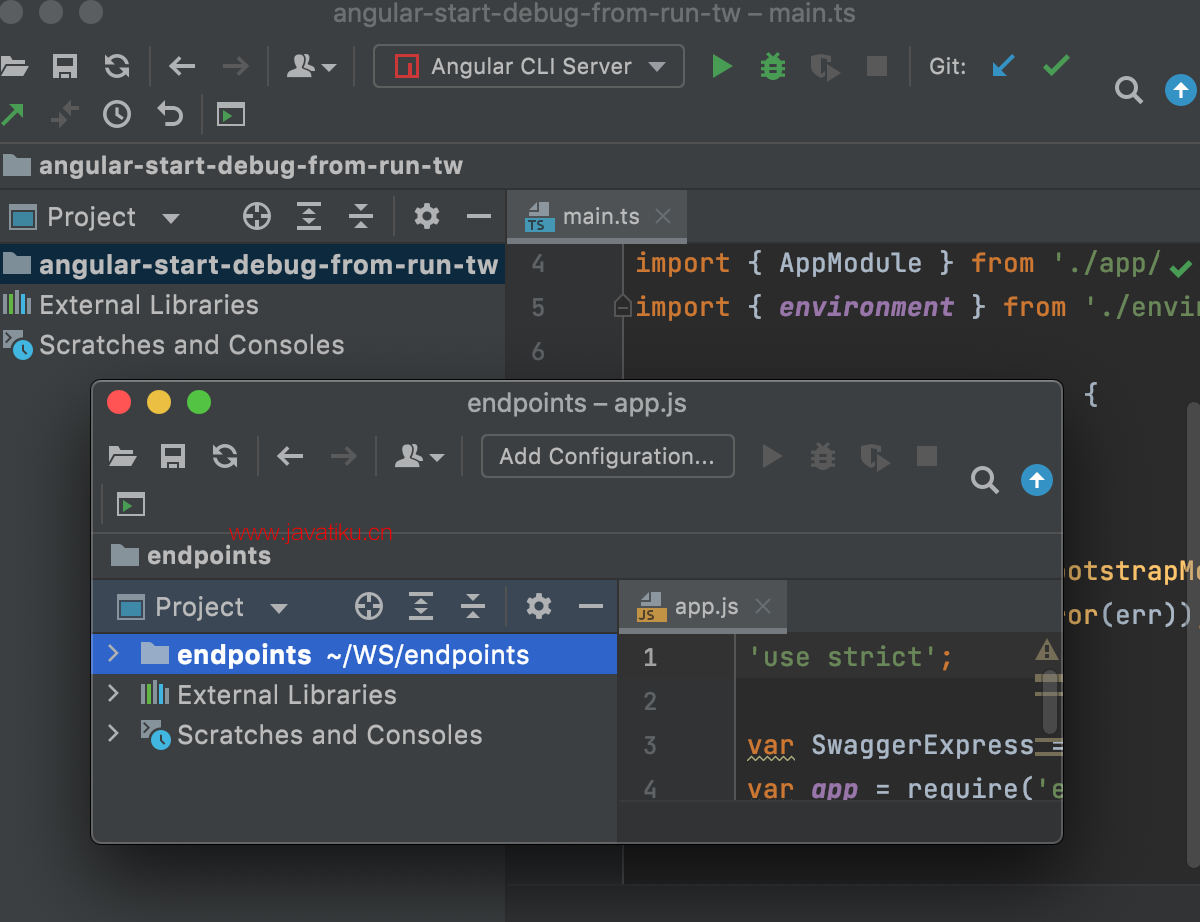This screenshot has width=1200, height=922.
Task: Select main.ts editor tab
Action: click(x=597, y=217)
